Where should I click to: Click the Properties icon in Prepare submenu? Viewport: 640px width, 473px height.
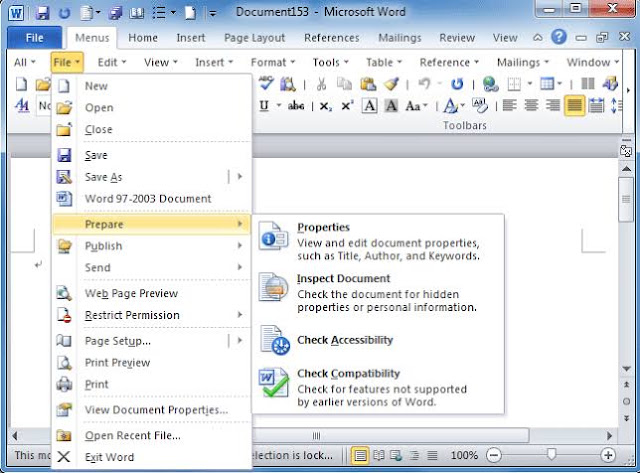pos(273,235)
